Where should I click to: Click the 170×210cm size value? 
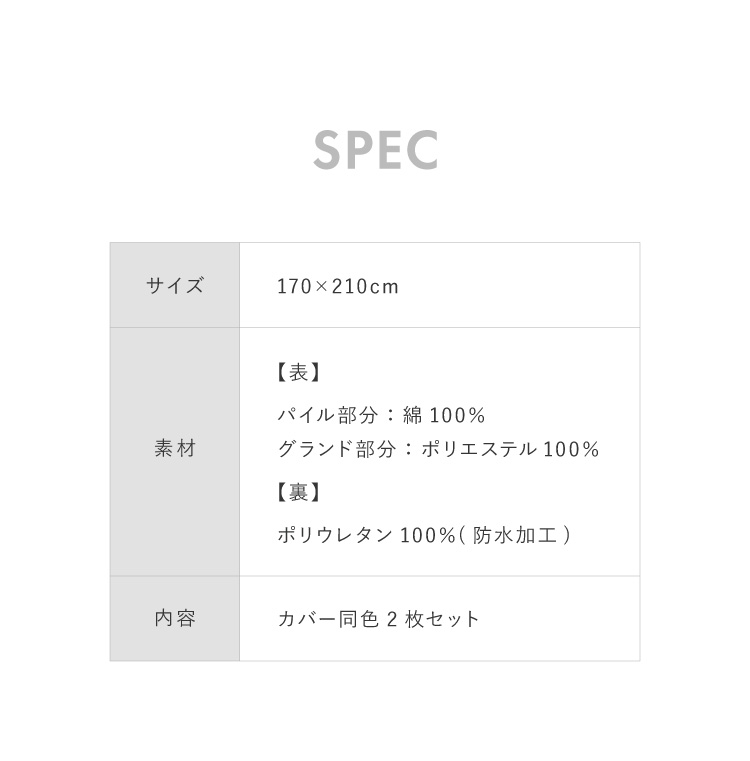click(x=337, y=287)
